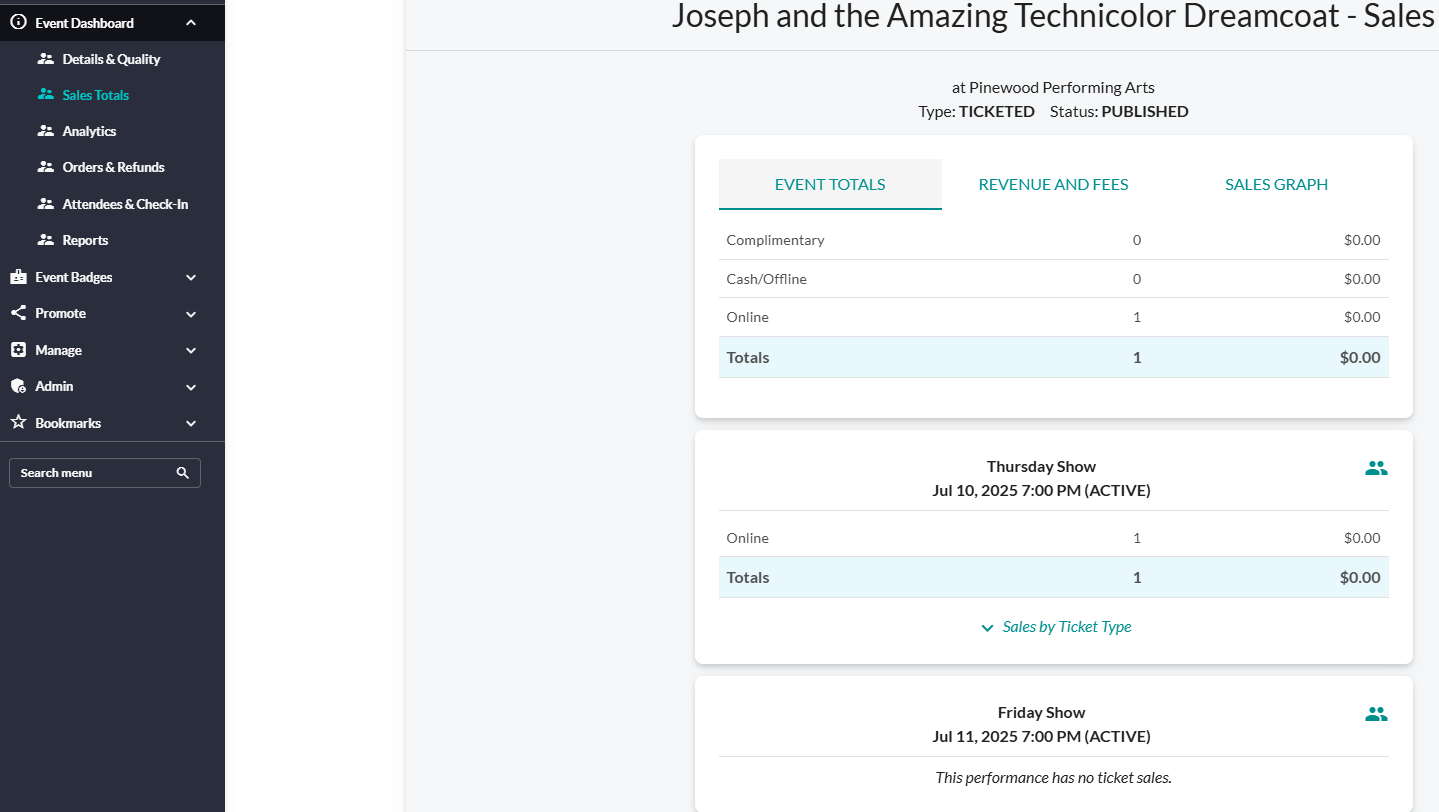Click "This performance has no ticket sales."
Image resolution: width=1439 pixels, height=812 pixels.
click(x=1053, y=777)
